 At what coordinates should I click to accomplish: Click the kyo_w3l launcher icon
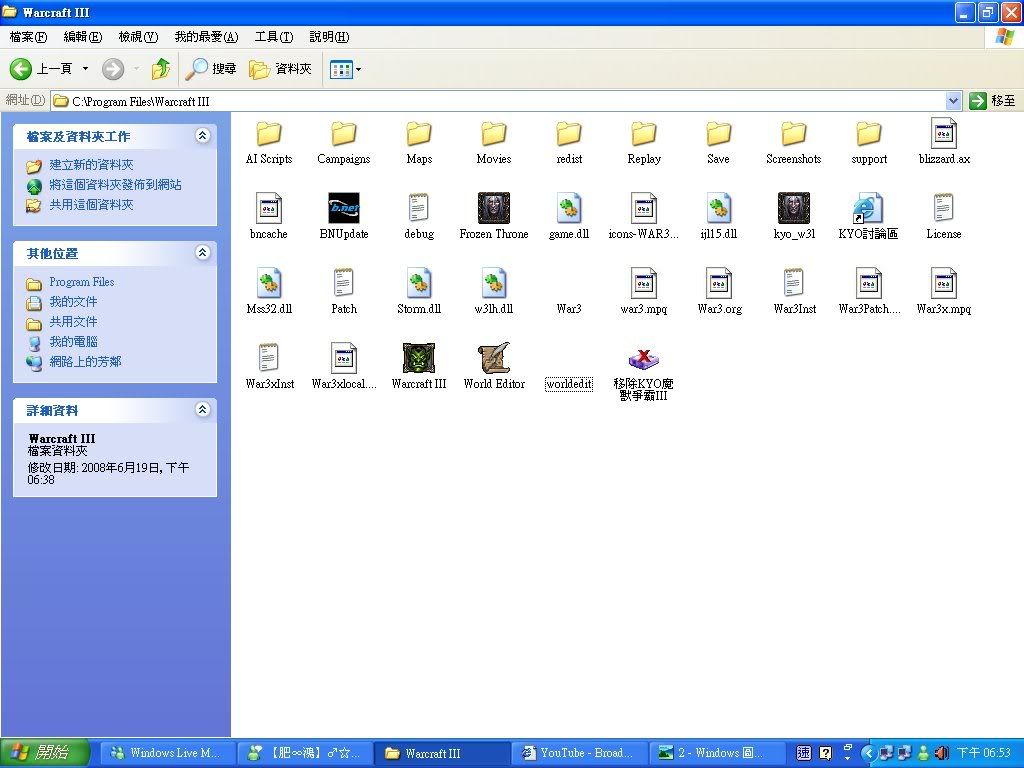(793, 208)
